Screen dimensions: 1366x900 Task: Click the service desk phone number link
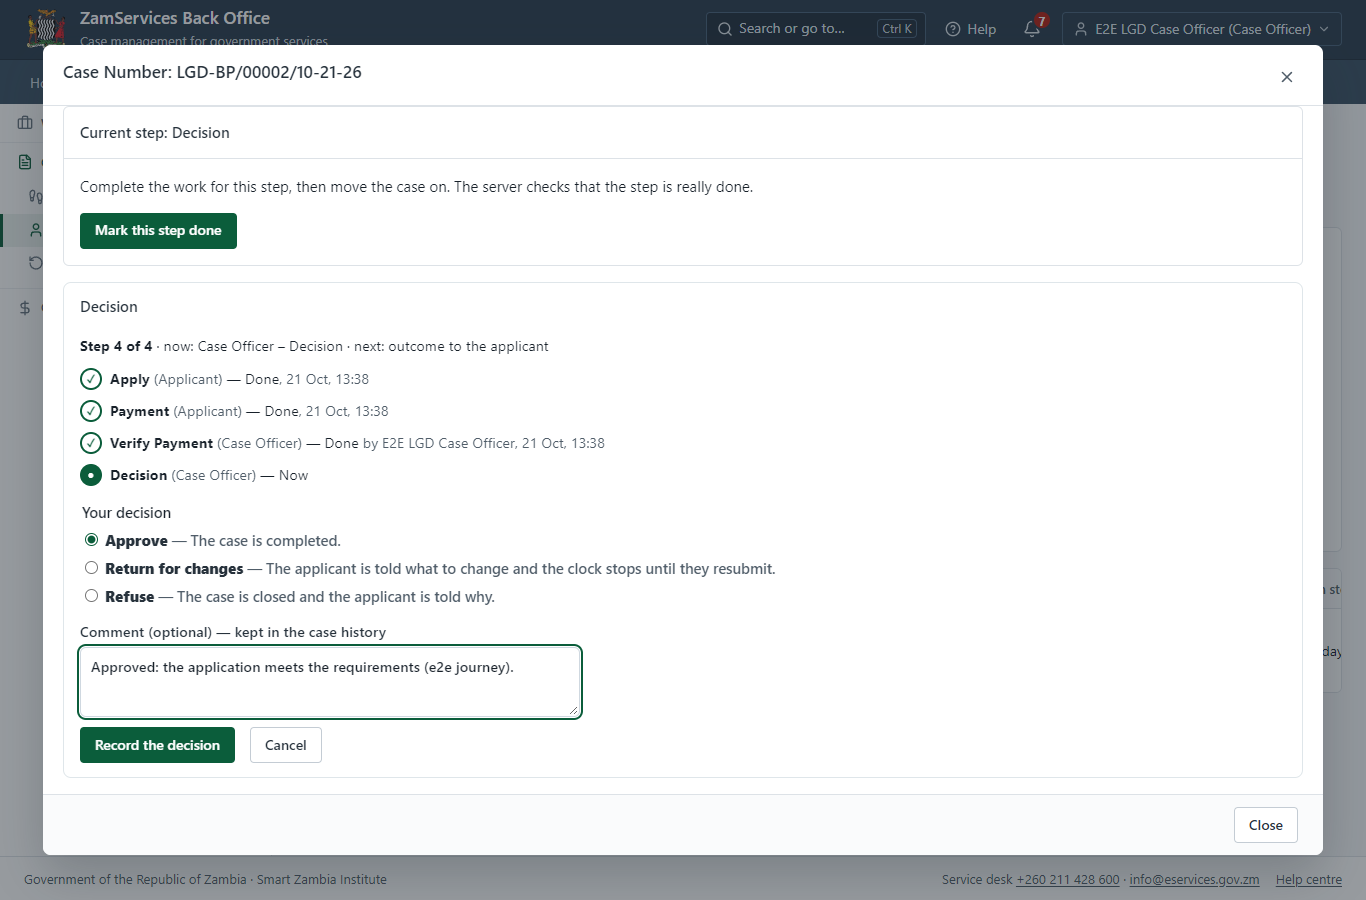(x=1068, y=880)
